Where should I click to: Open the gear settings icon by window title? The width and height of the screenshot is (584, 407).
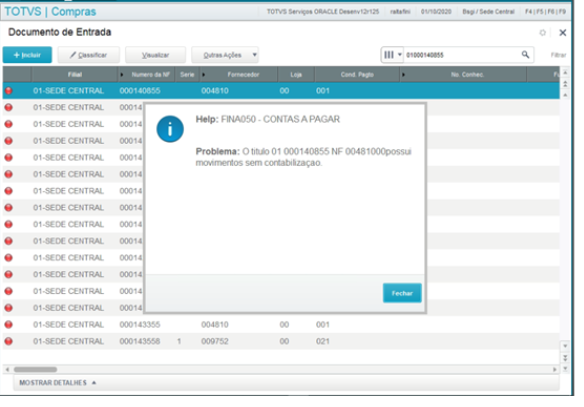point(543,33)
